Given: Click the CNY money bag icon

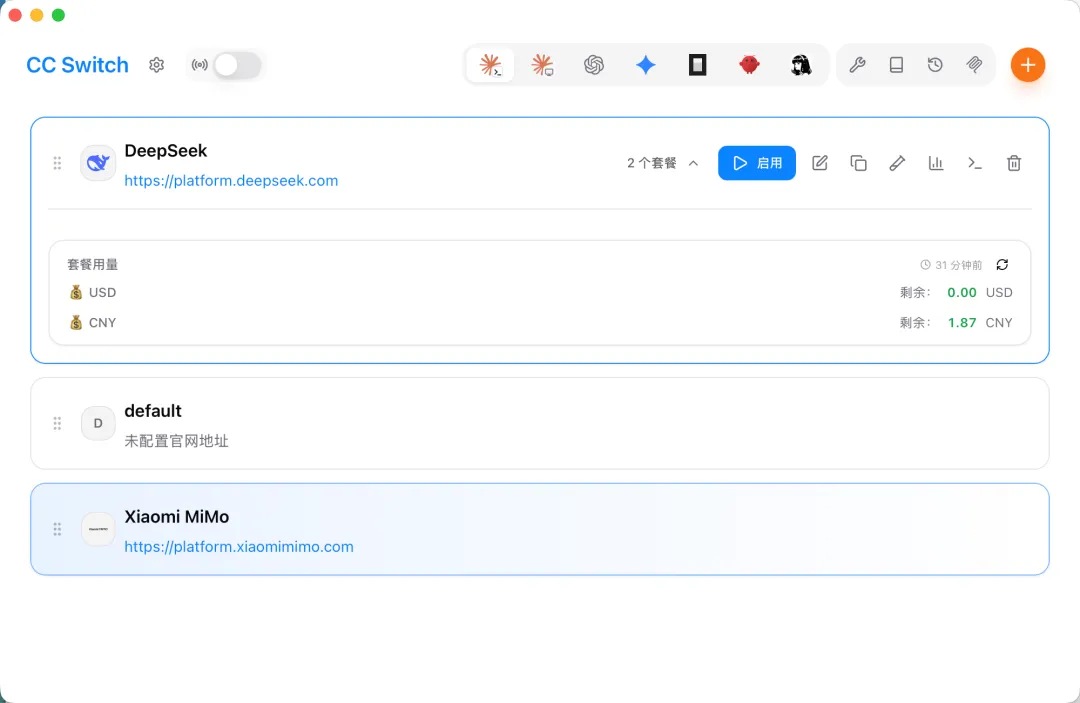Looking at the screenshot, I should coord(76,322).
